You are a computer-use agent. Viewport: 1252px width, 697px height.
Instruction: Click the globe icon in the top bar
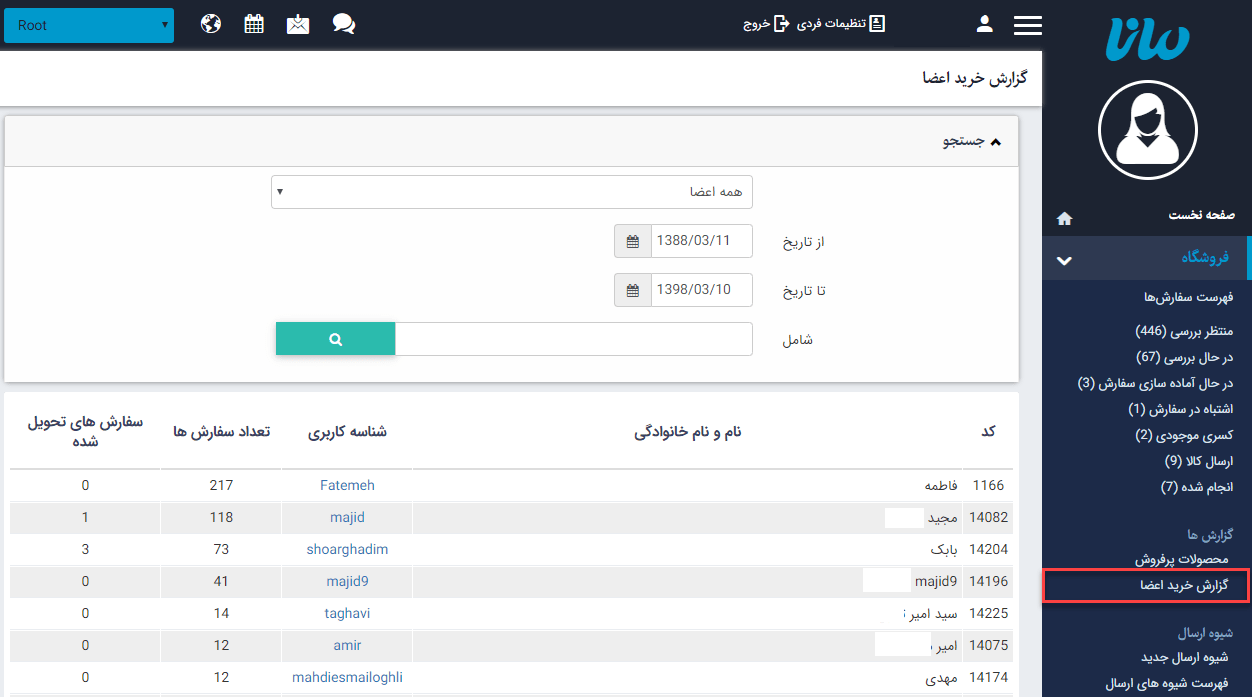(210, 24)
